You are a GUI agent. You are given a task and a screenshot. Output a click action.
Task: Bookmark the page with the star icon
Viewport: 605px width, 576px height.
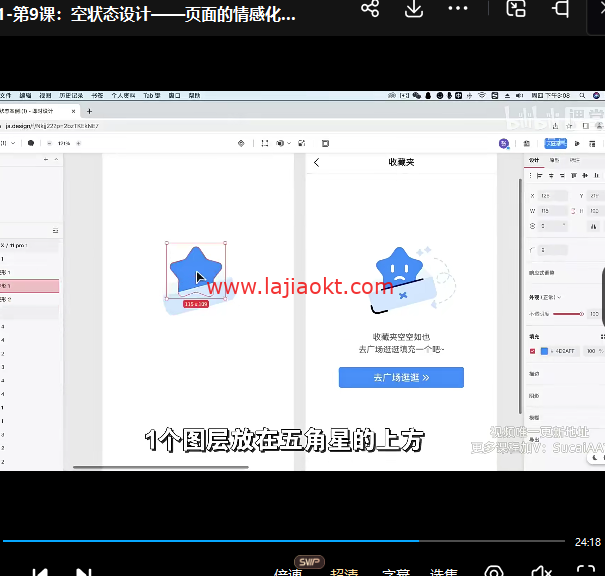(x=569, y=126)
